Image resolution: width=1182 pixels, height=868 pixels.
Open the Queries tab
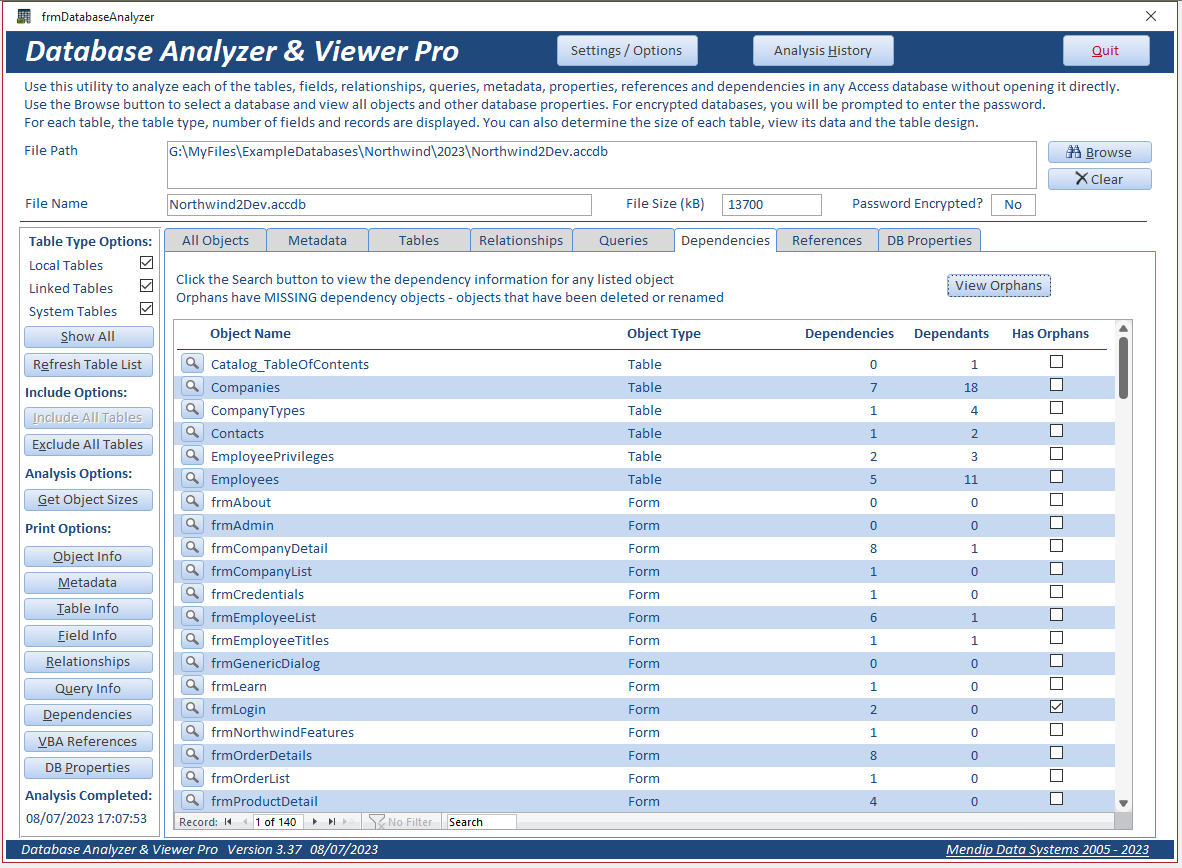pyautogui.click(x=623, y=240)
